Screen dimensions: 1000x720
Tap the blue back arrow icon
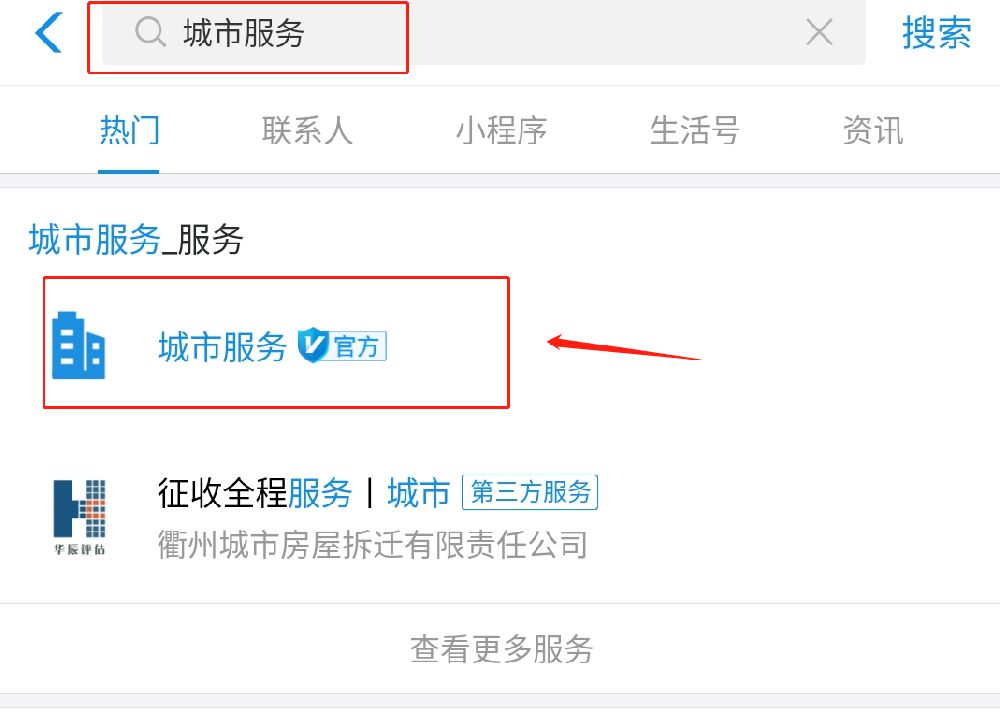coord(48,32)
